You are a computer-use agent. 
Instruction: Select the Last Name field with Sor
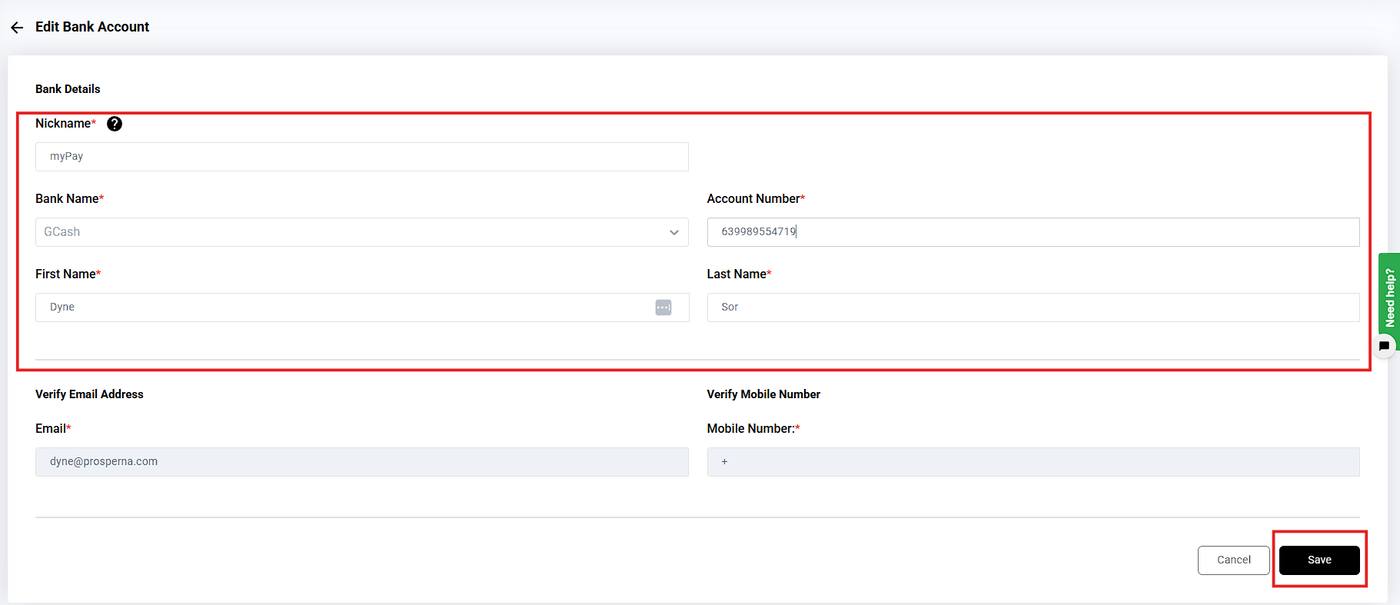1032,307
